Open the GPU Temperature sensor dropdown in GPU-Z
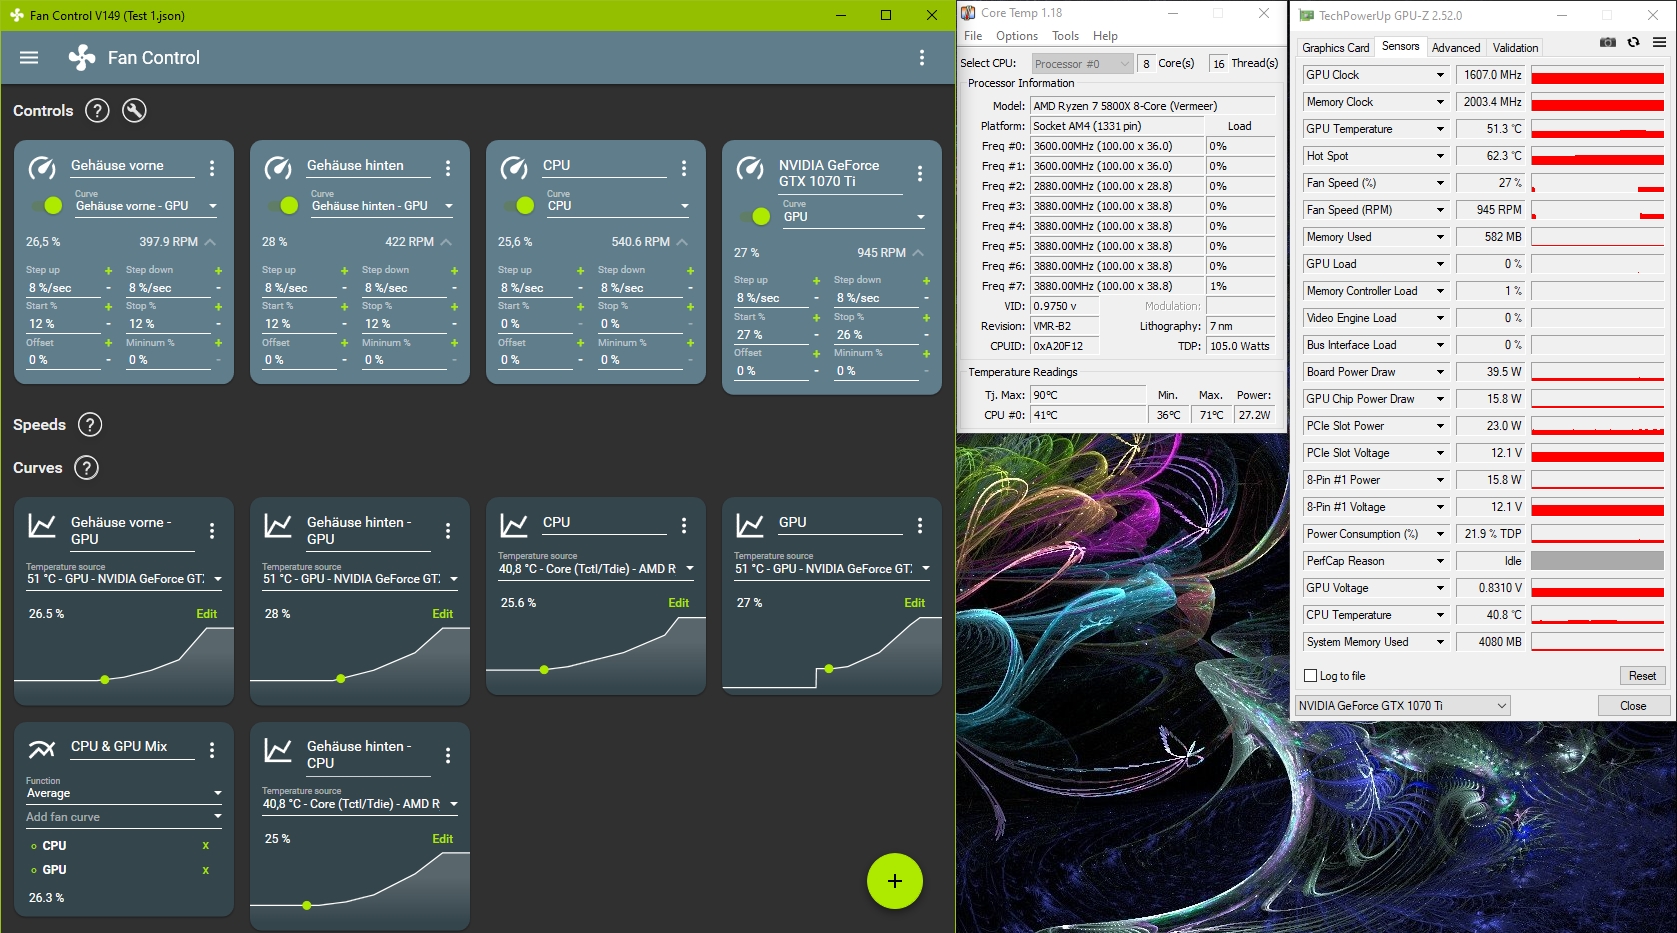Image resolution: width=1677 pixels, height=933 pixels. click(1375, 129)
